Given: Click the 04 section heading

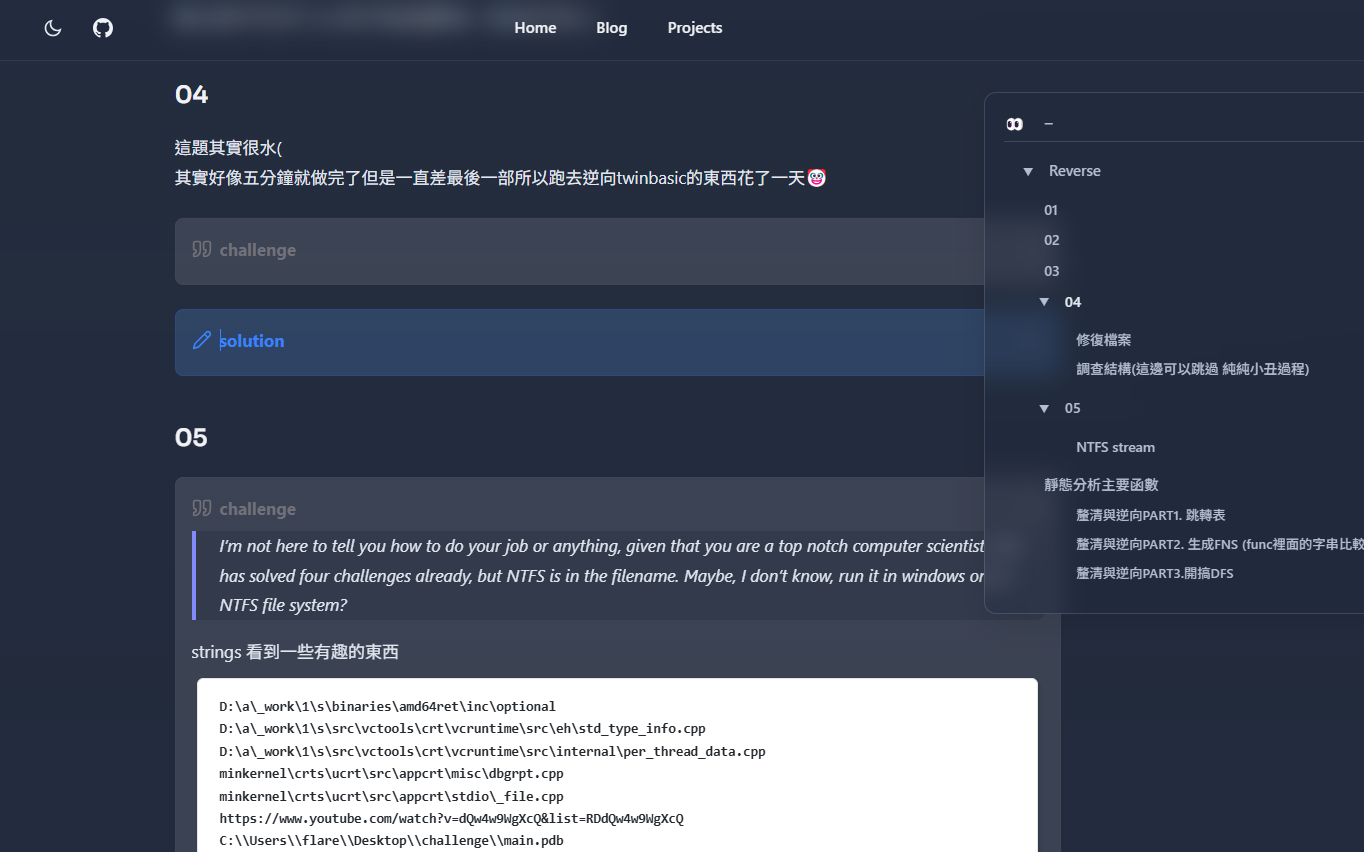Looking at the screenshot, I should pyautogui.click(x=191, y=94).
